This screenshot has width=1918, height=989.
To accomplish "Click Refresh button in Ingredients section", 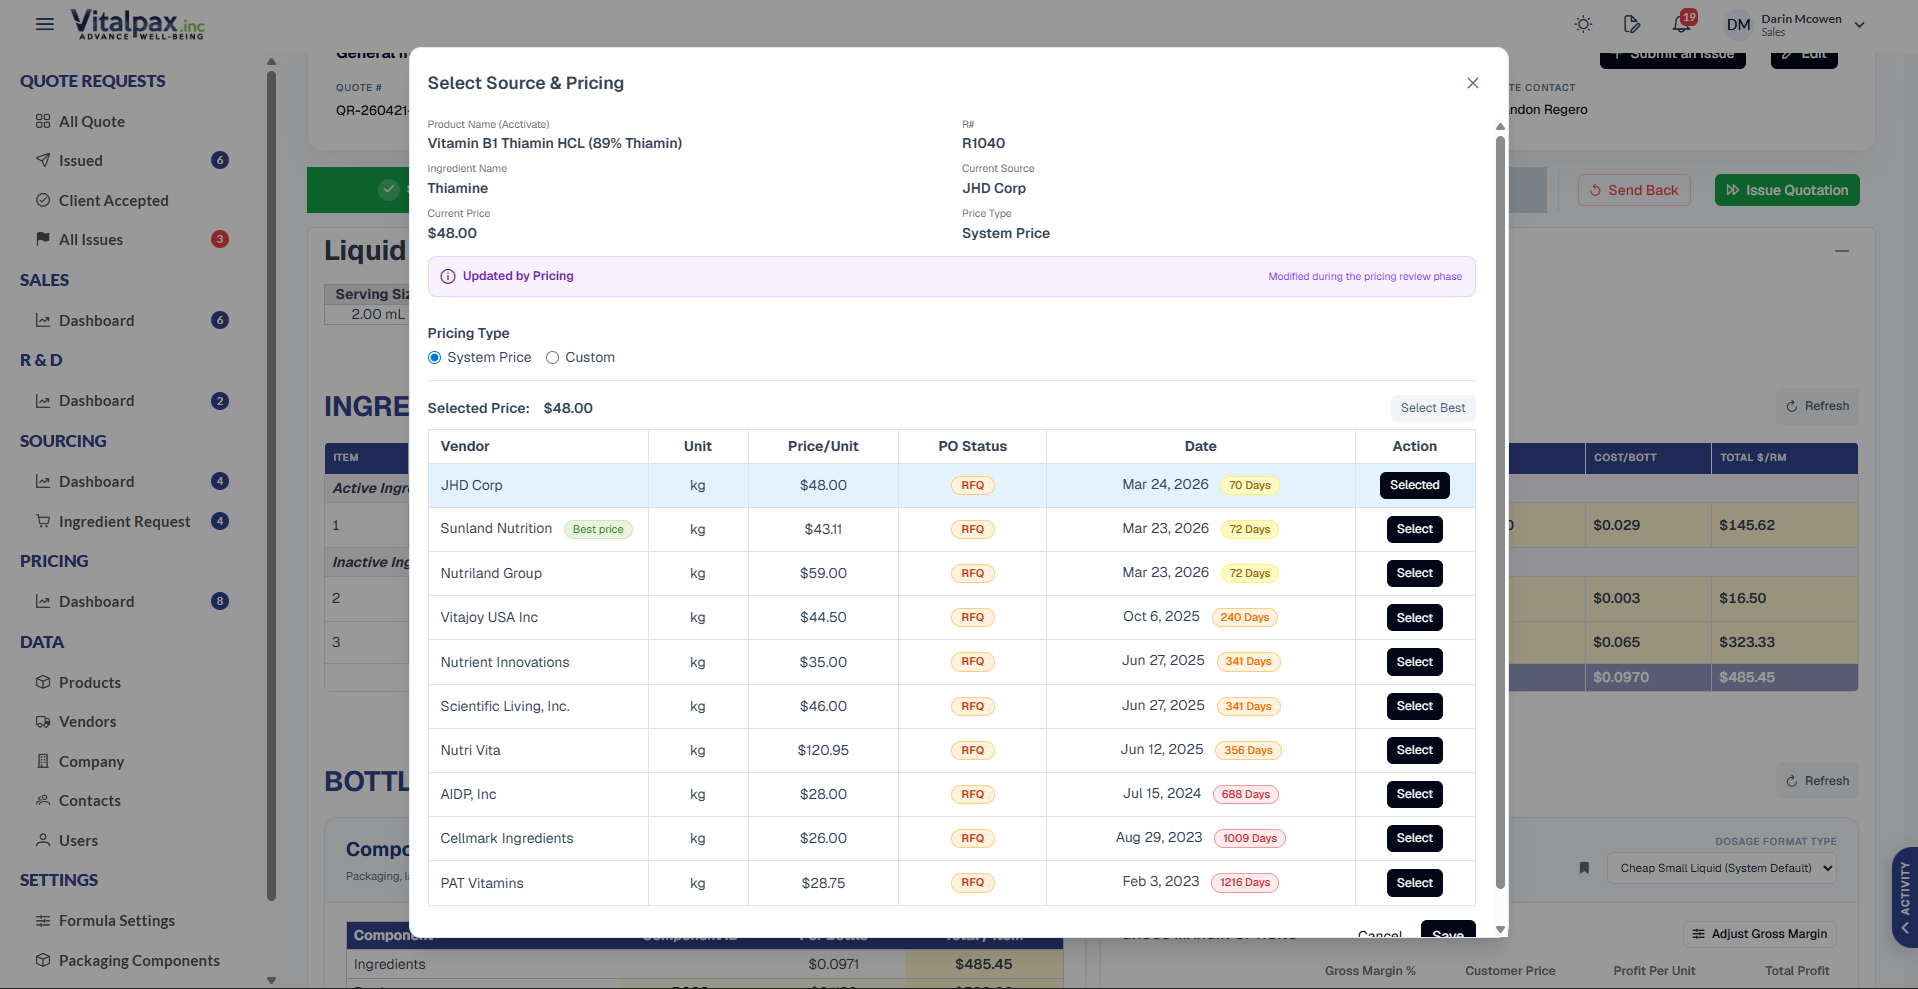I will [1817, 406].
